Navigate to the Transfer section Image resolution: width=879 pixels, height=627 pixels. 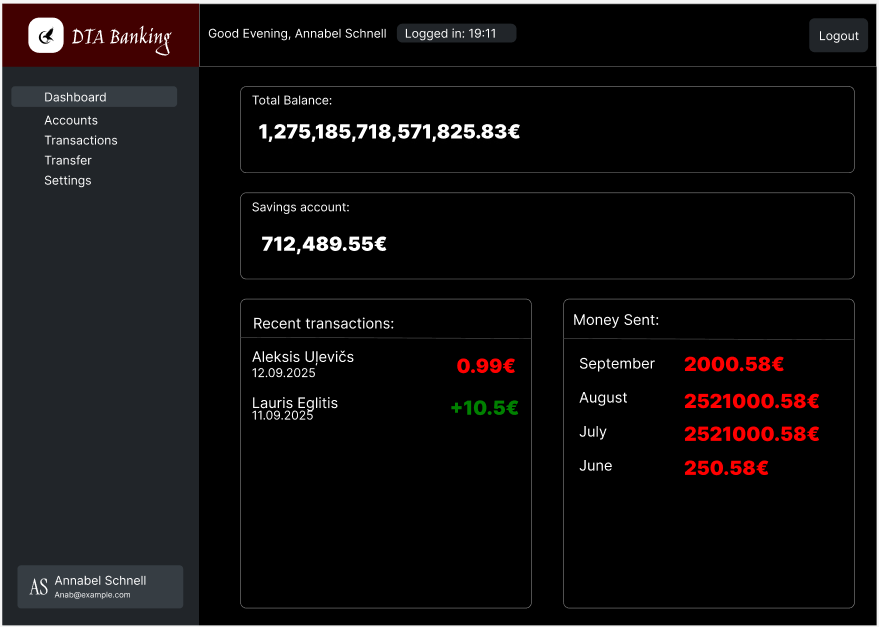(68, 160)
